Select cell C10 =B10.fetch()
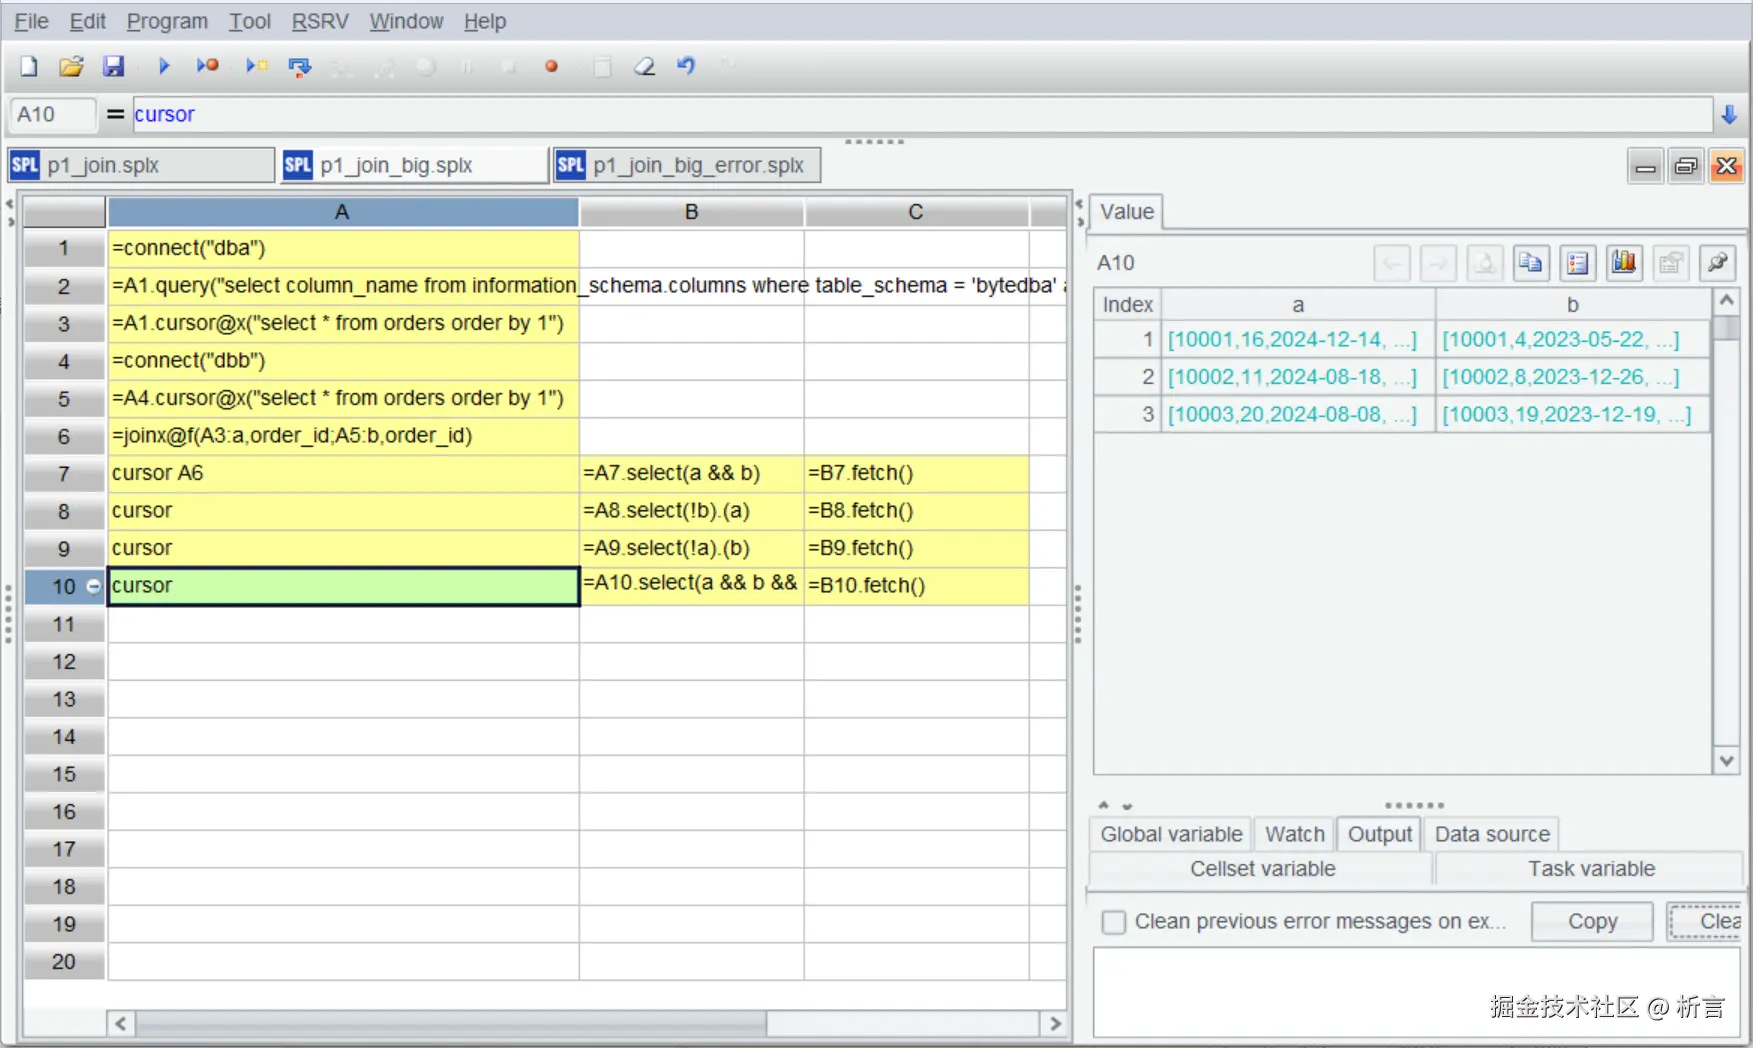This screenshot has width=1753, height=1048. click(x=916, y=586)
